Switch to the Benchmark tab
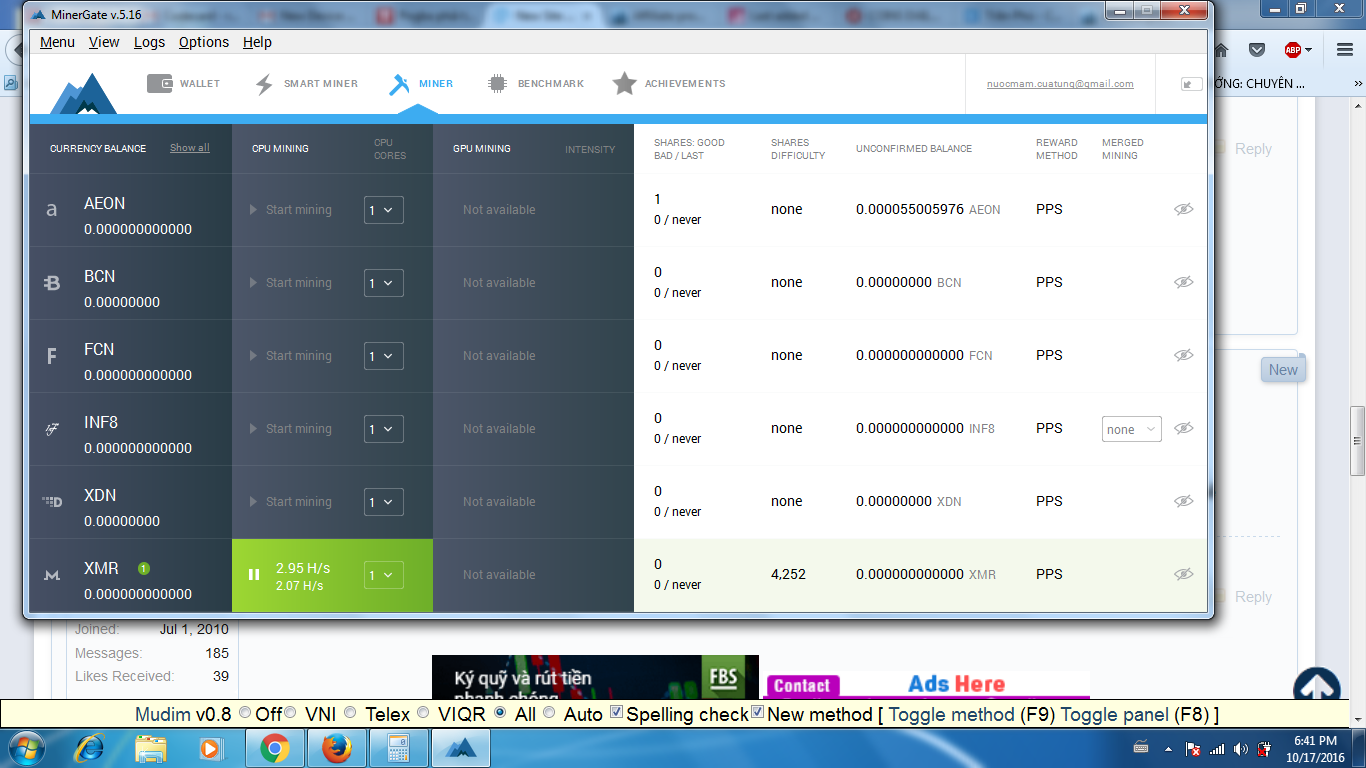This screenshot has width=1366, height=768. [x=535, y=84]
